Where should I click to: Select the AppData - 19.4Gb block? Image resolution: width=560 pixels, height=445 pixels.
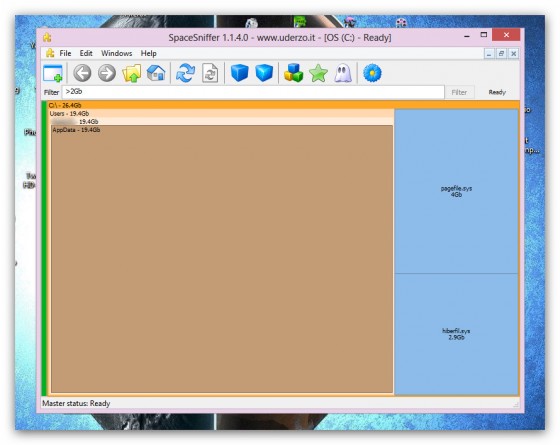tap(222, 259)
